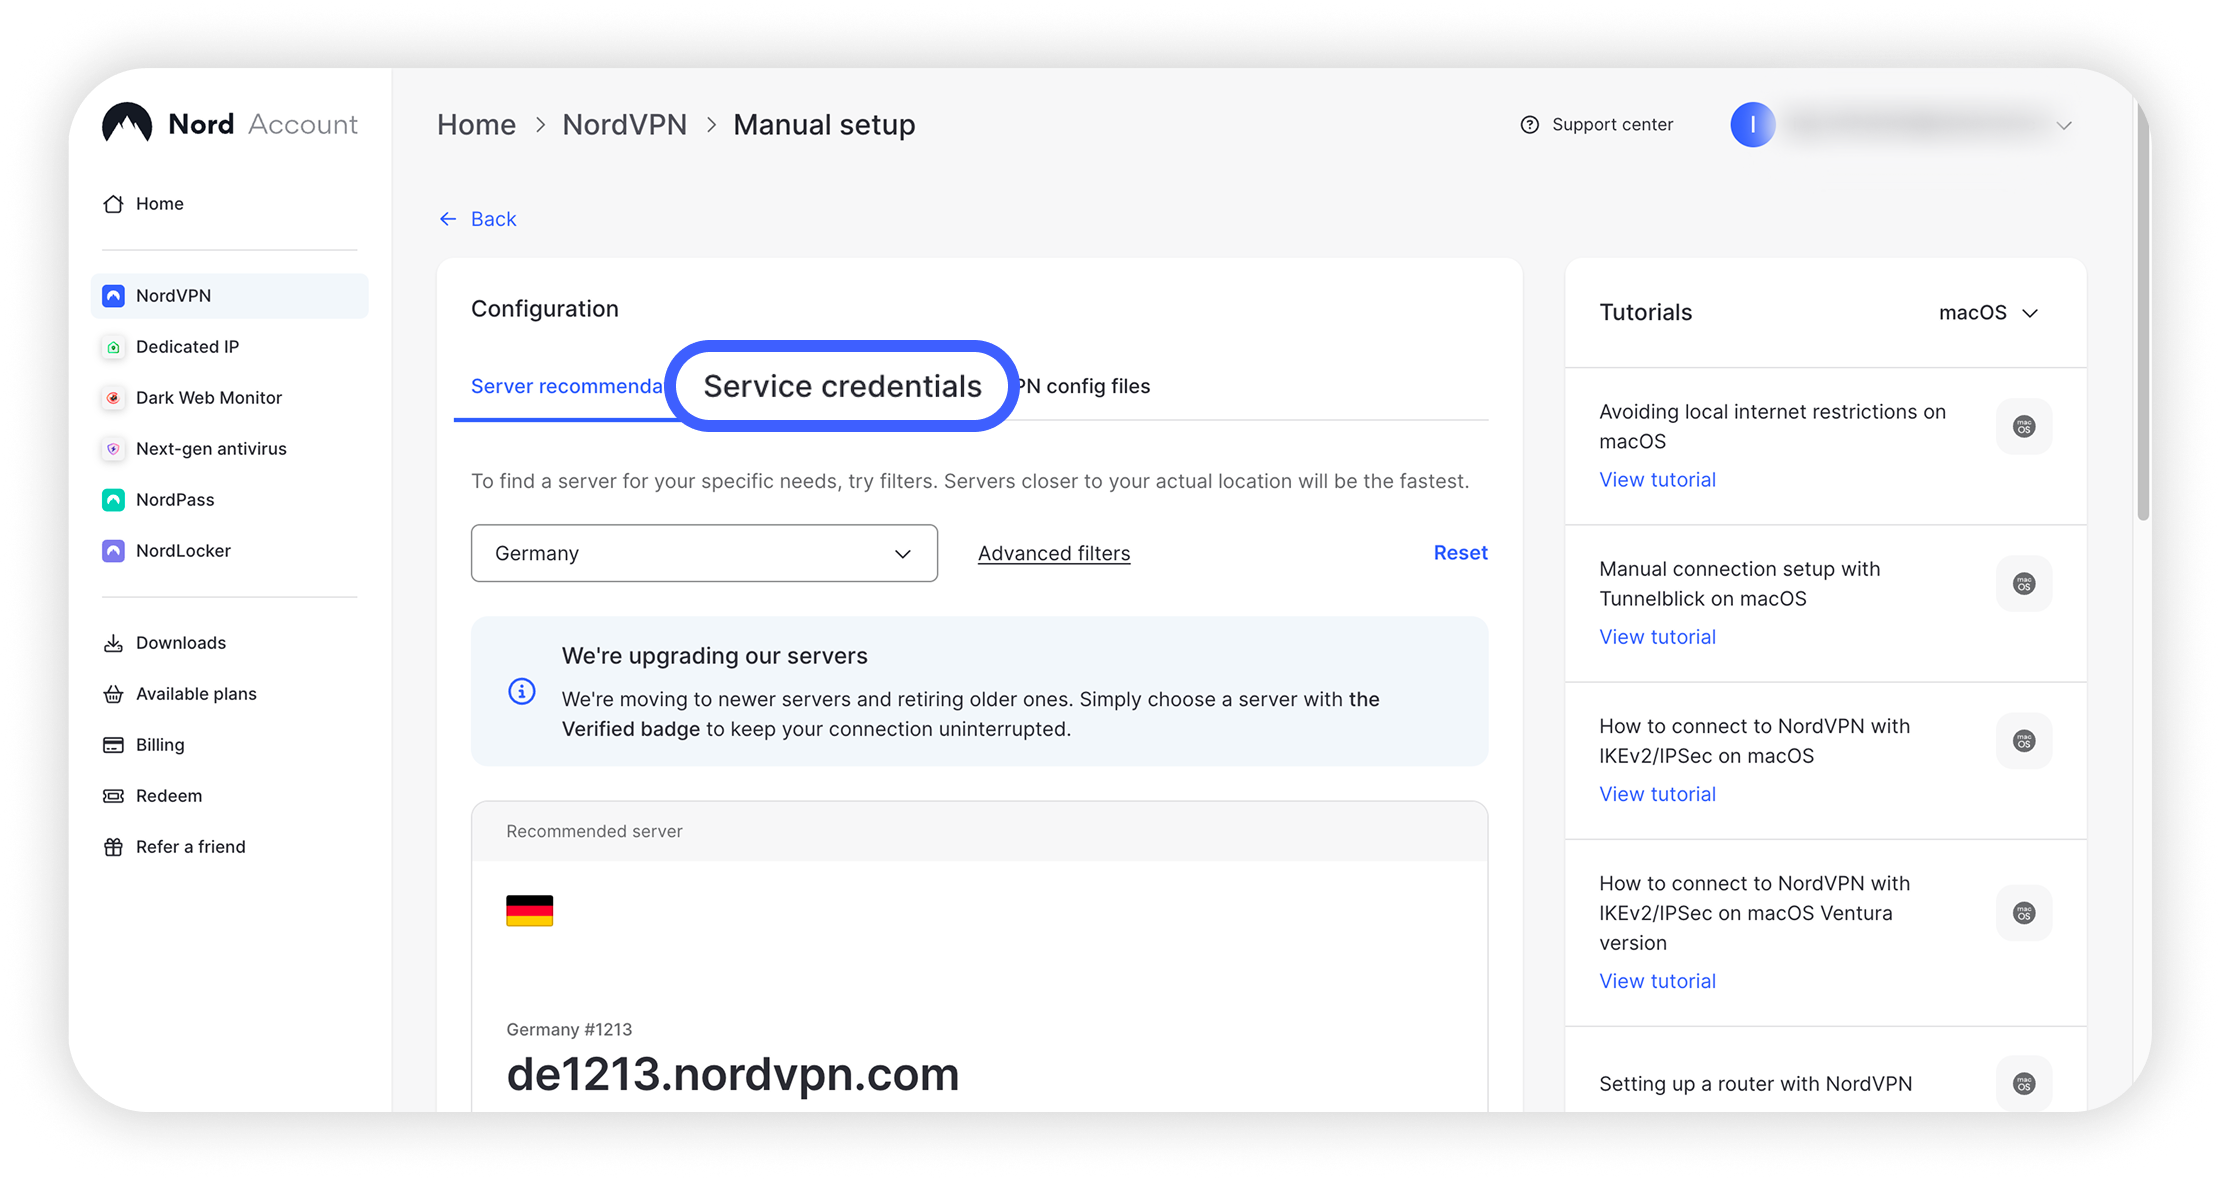Click the German flag of recommended server
This screenshot has height=1180, width=2220.
(x=530, y=911)
